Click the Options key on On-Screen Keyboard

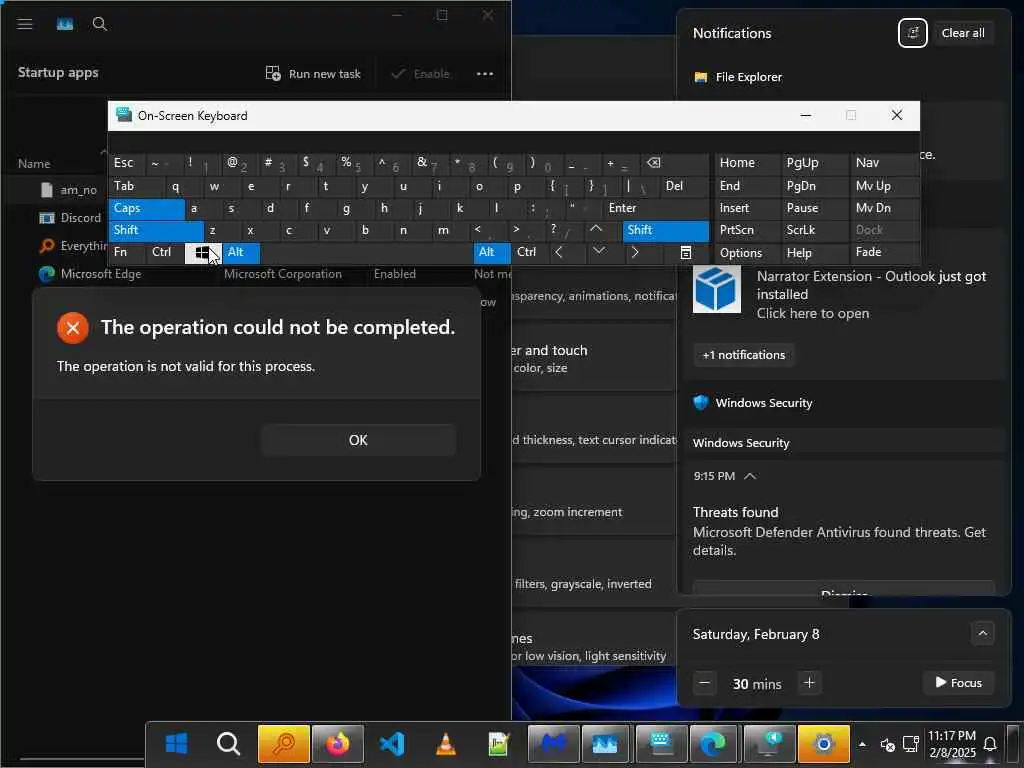click(x=747, y=253)
